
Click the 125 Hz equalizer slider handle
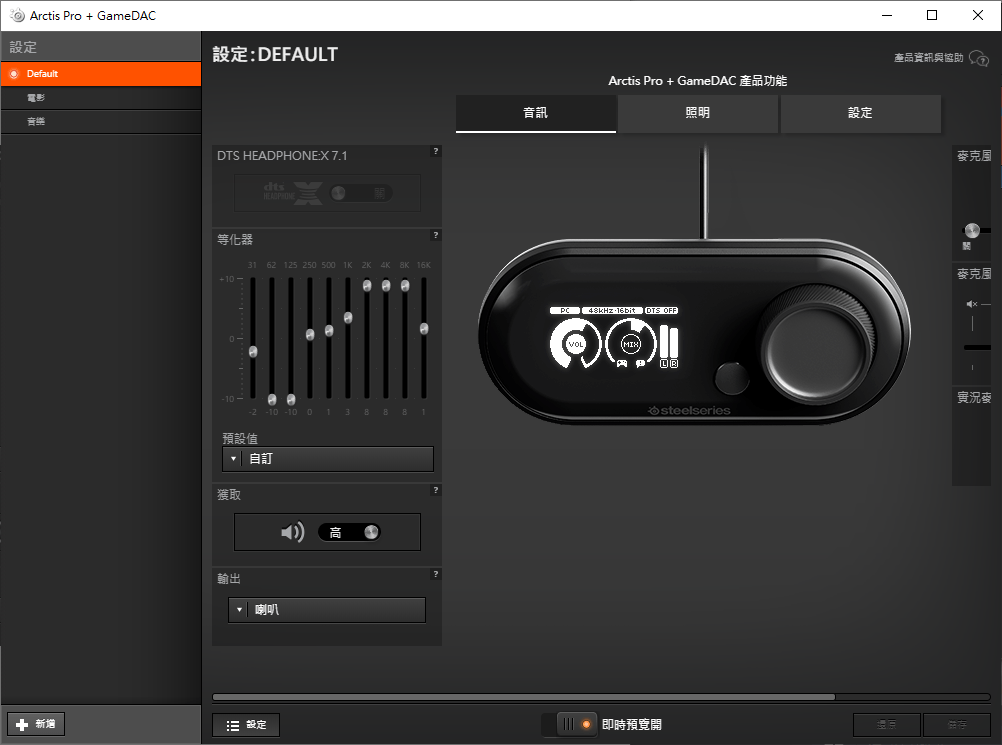point(291,399)
